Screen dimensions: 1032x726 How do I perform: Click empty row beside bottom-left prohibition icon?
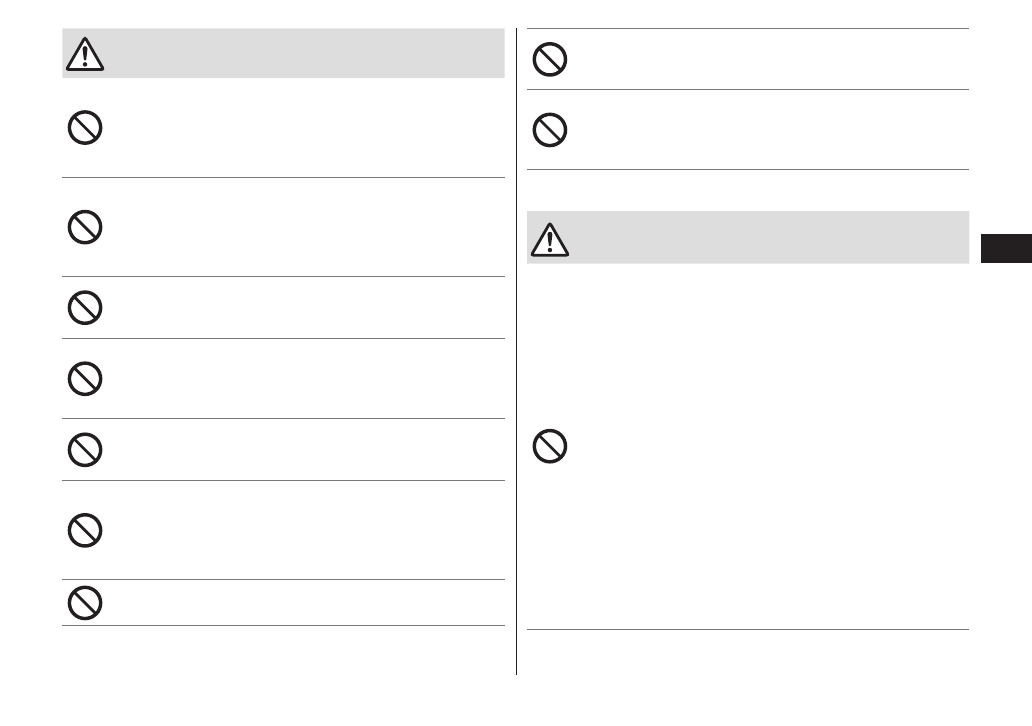click(x=300, y=603)
